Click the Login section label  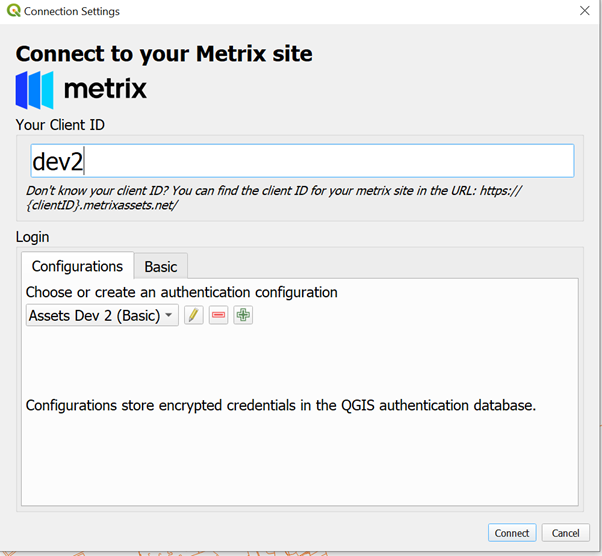33,237
